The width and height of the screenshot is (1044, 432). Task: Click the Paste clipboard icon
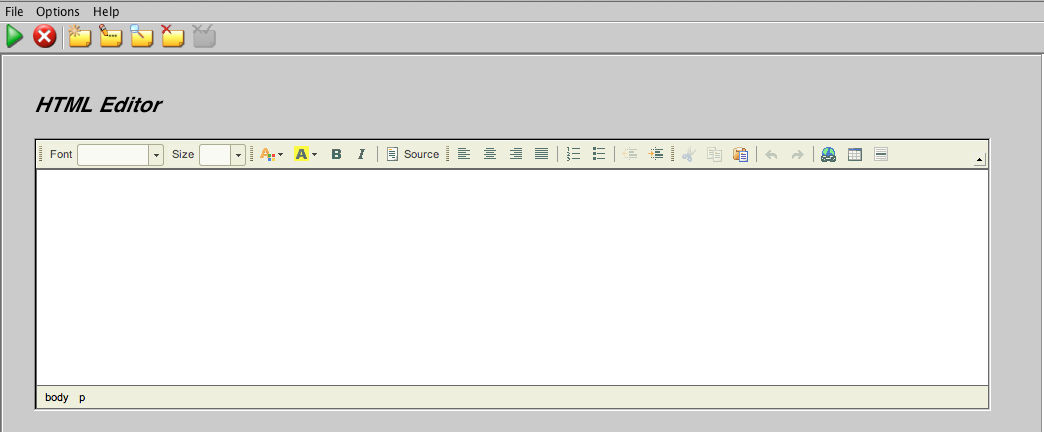tap(740, 154)
